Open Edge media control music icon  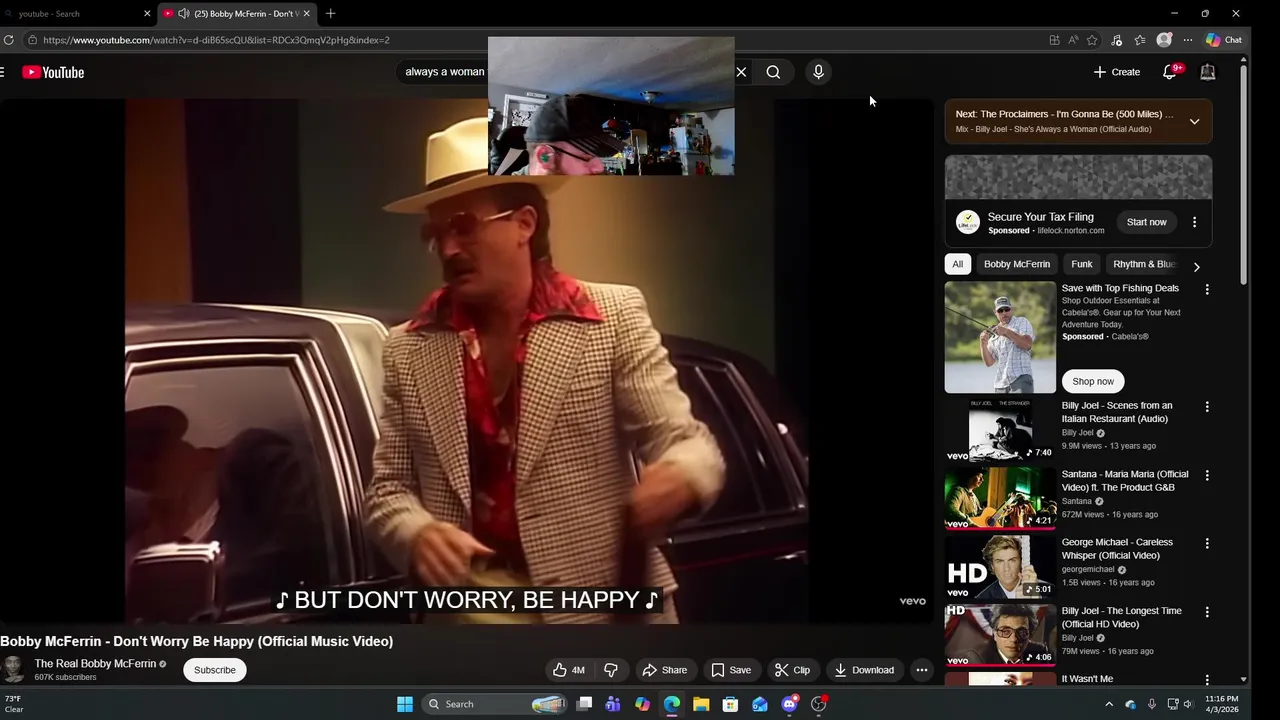tap(1117, 40)
